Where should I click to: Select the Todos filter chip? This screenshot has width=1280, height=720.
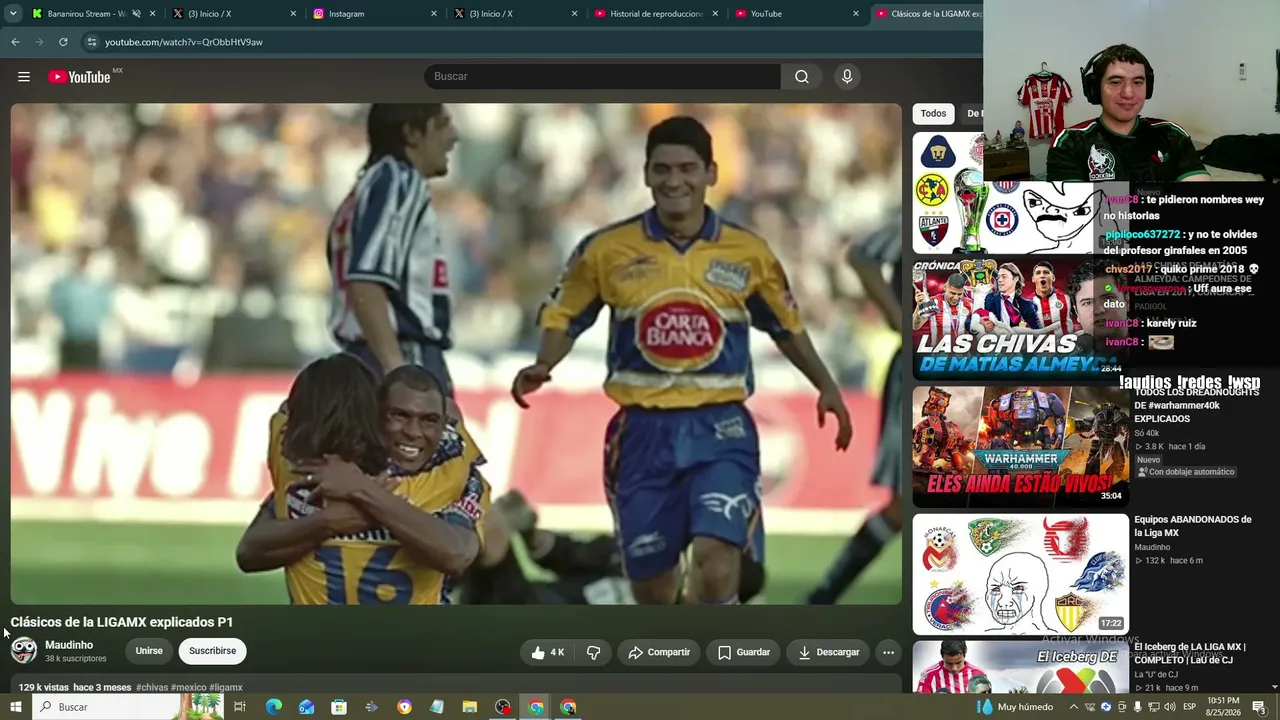[933, 114]
